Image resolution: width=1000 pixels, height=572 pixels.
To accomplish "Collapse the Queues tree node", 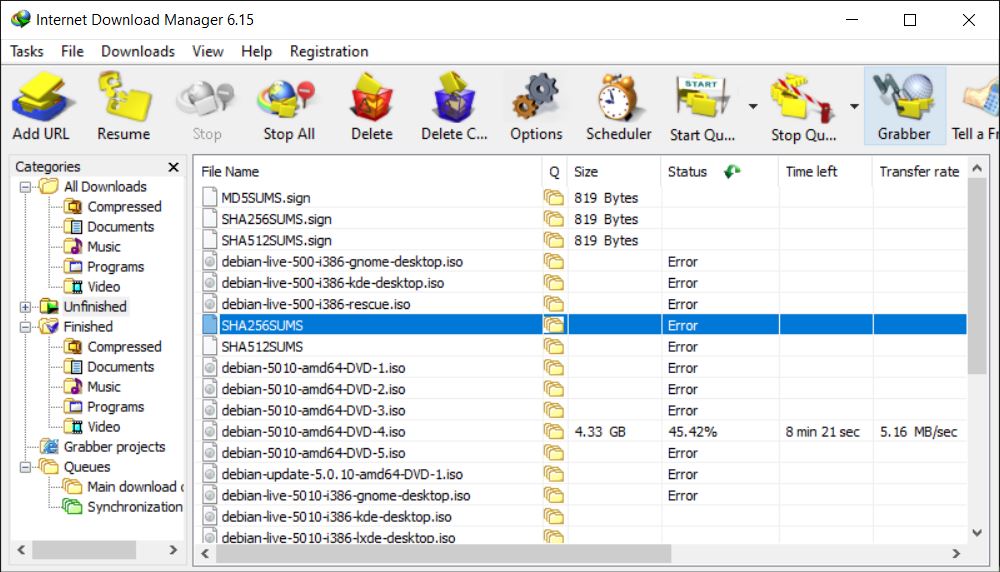I will pos(26,467).
